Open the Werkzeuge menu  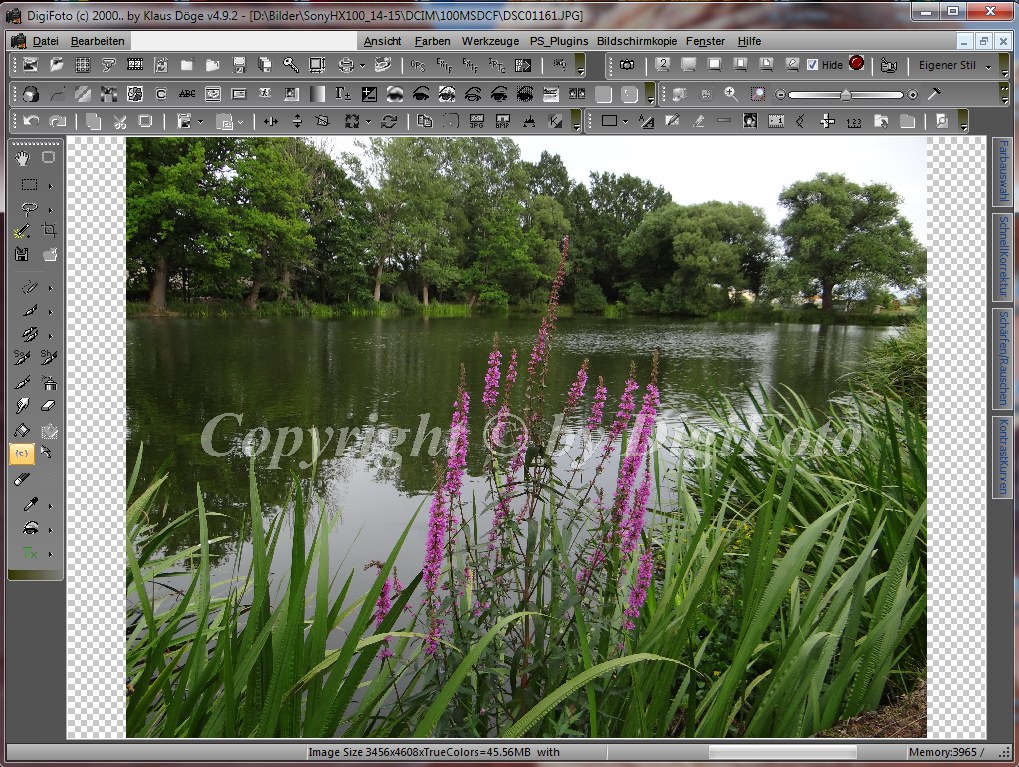click(x=489, y=41)
